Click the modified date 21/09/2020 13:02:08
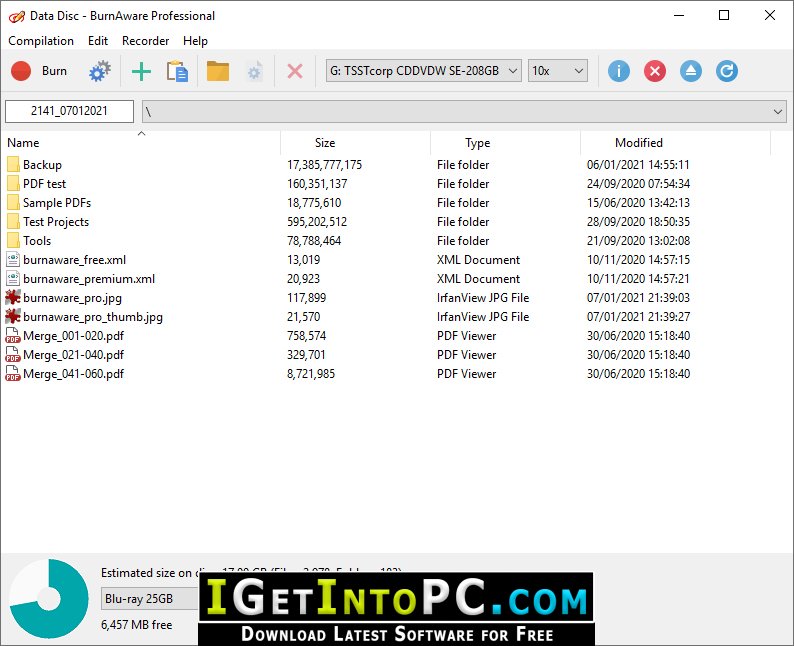The height and width of the screenshot is (646, 794). click(x=639, y=240)
